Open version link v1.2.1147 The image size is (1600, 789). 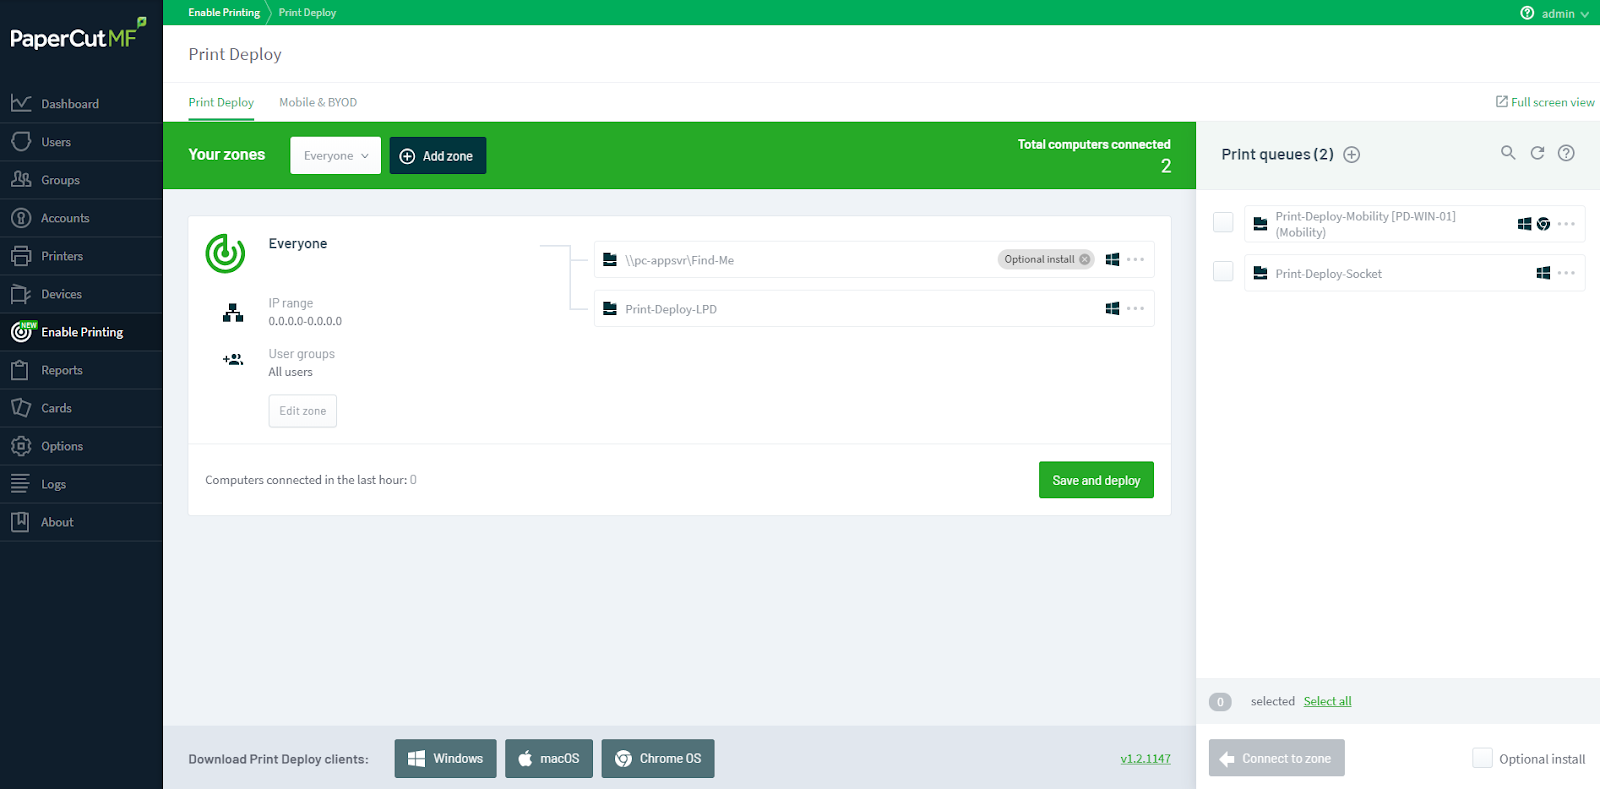(1145, 759)
